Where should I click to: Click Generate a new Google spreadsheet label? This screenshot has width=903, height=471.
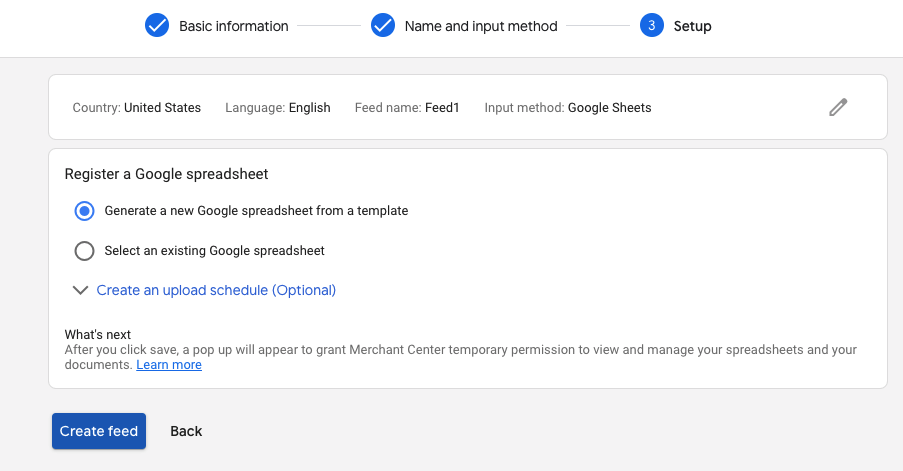coord(256,211)
